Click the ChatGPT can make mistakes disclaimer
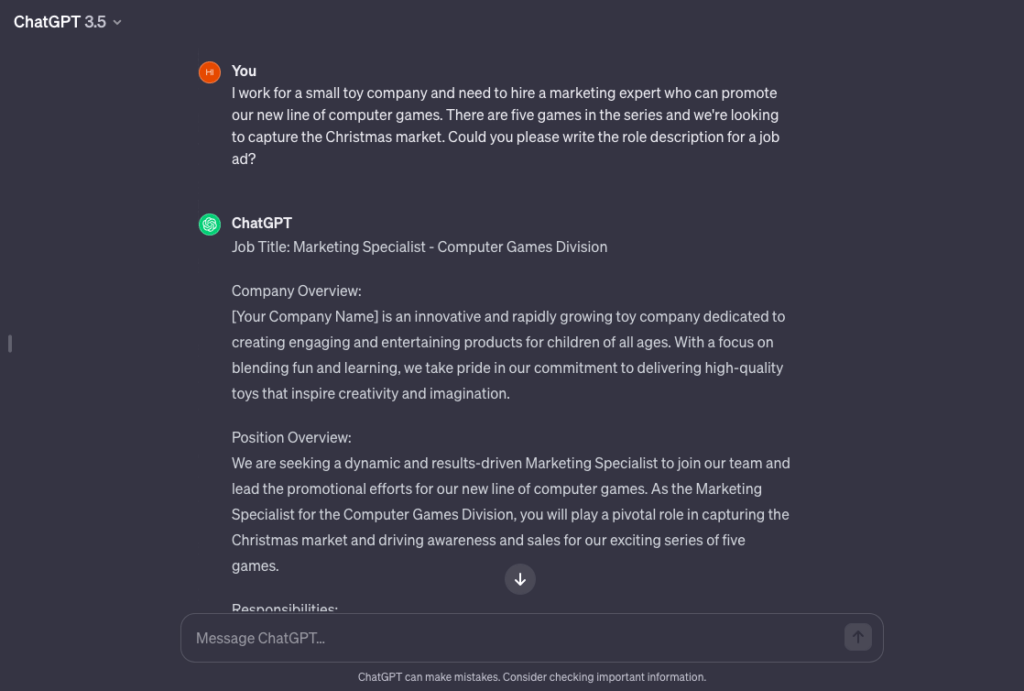The width and height of the screenshot is (1024, 691). click(532, 676)
